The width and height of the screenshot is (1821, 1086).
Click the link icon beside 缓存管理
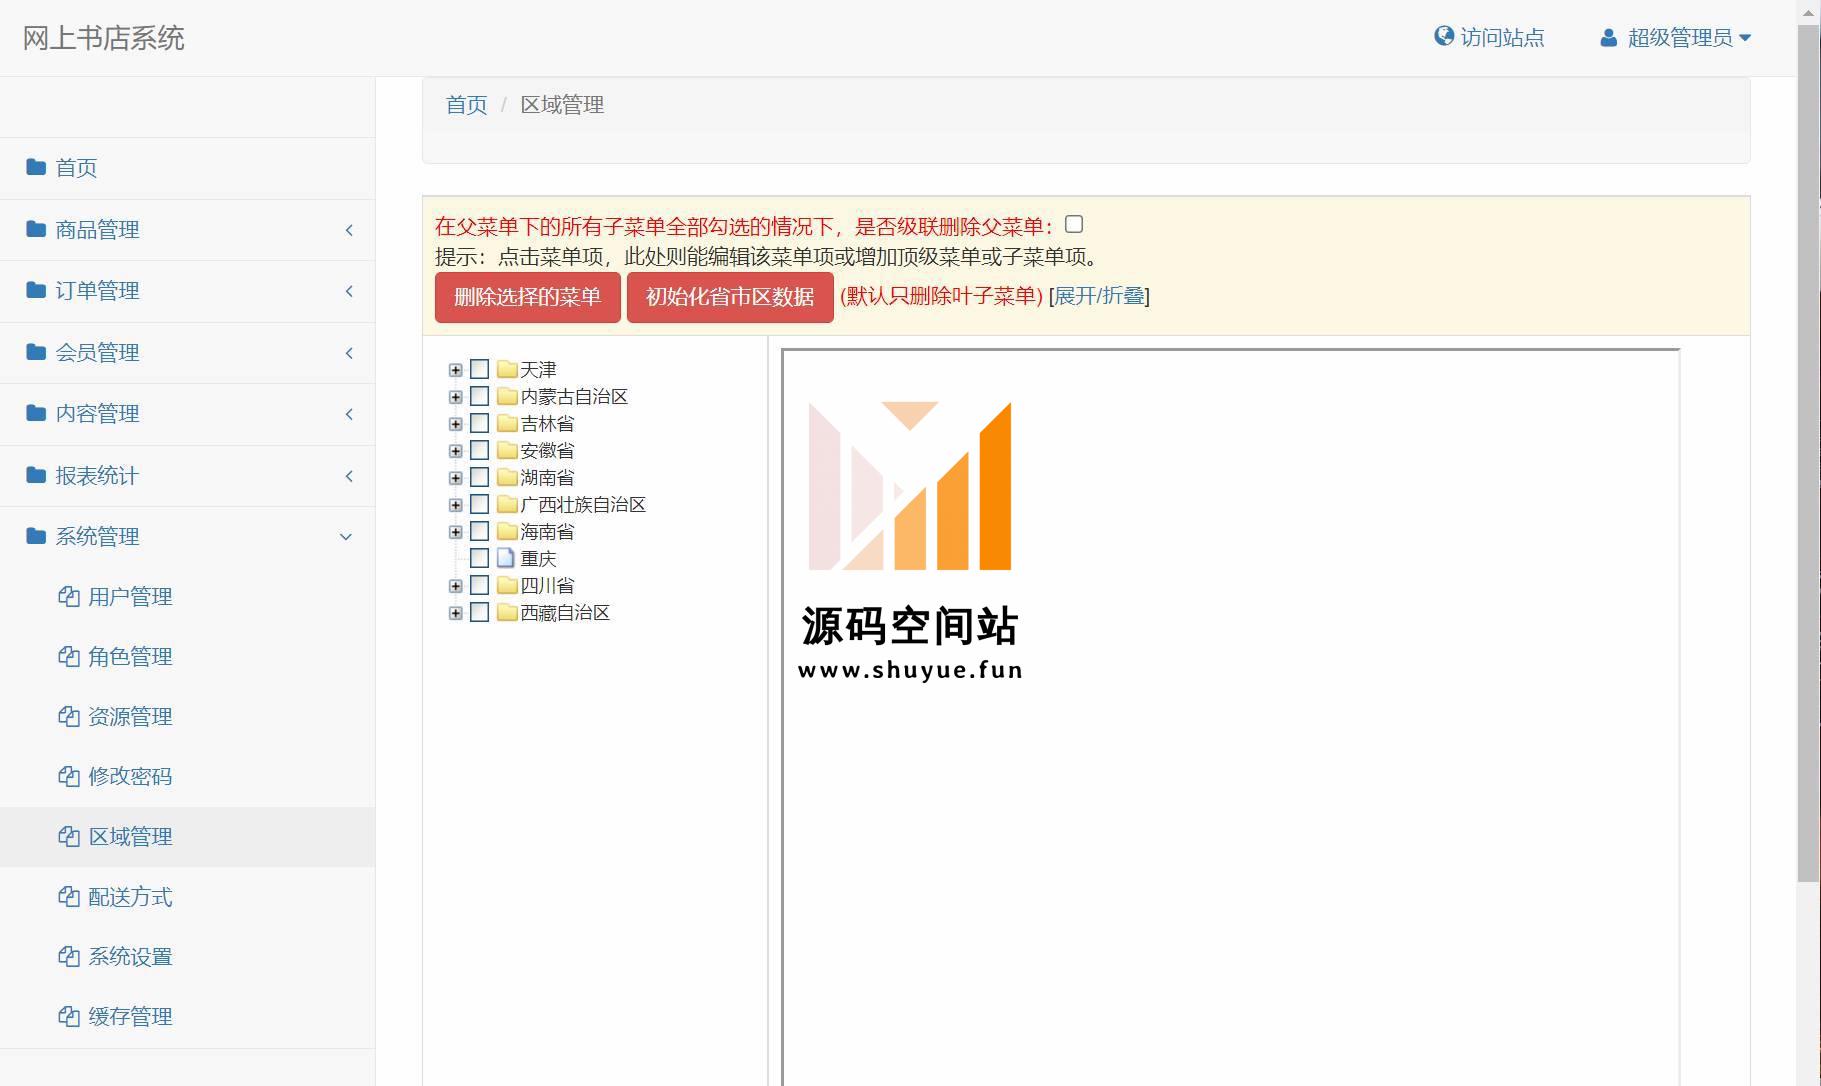[69, 1017]
